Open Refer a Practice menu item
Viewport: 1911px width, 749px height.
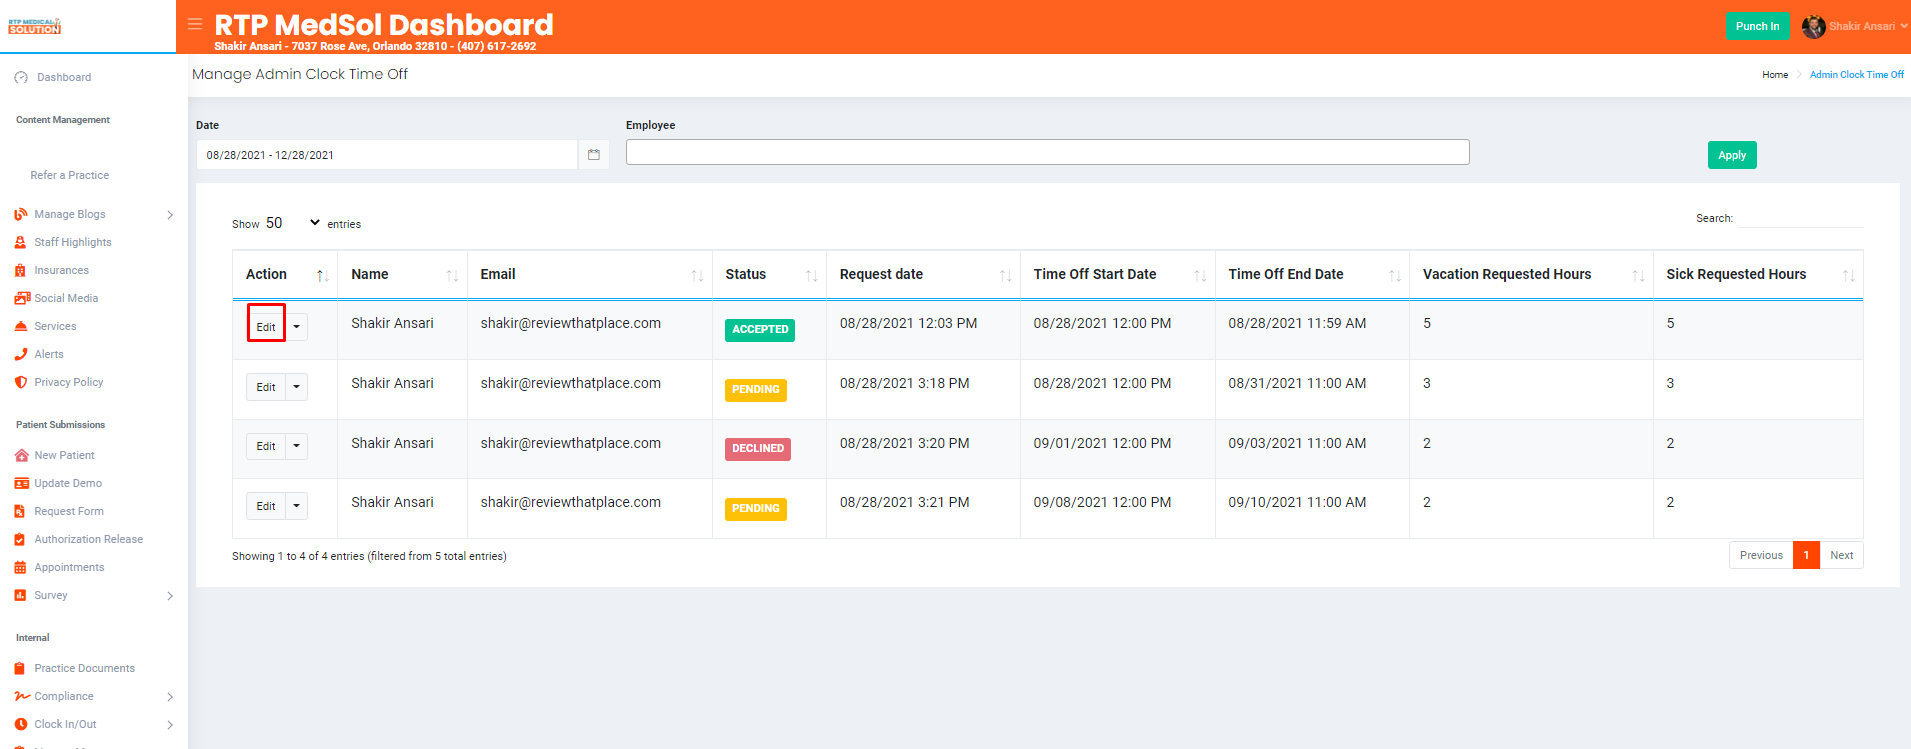[70, 175]
